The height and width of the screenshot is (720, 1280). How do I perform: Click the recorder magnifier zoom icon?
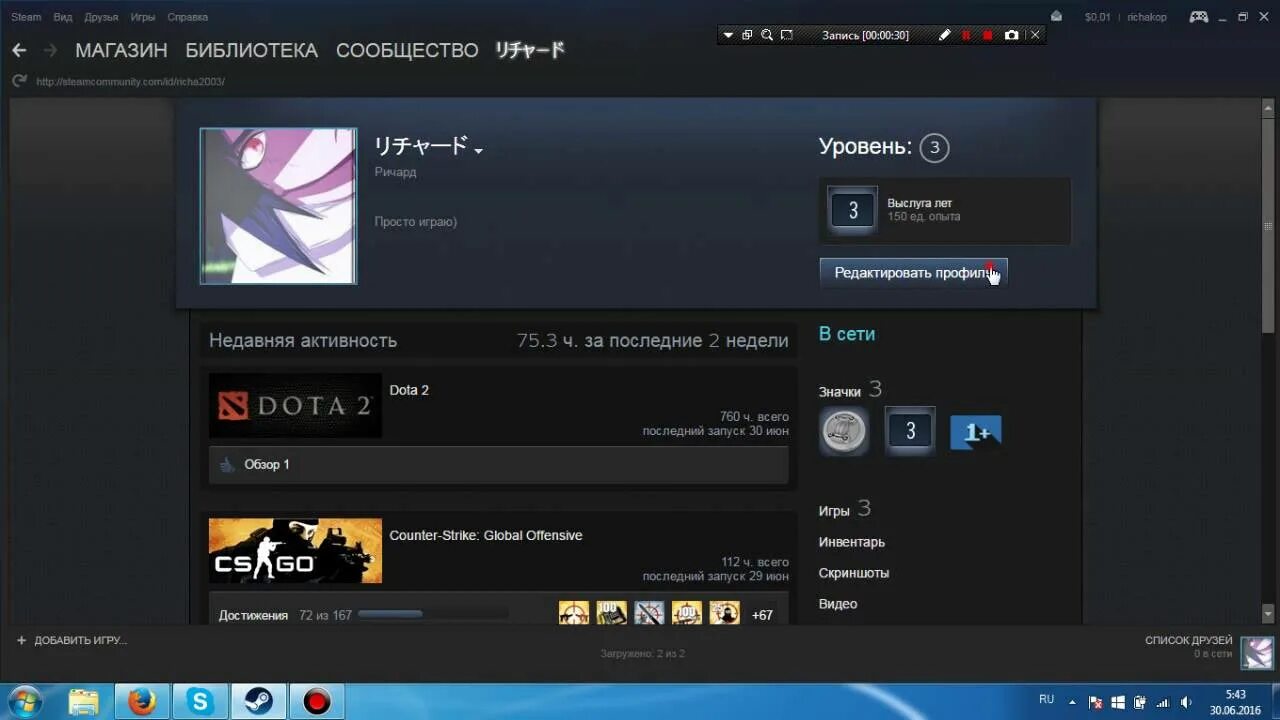pos(767,35)
